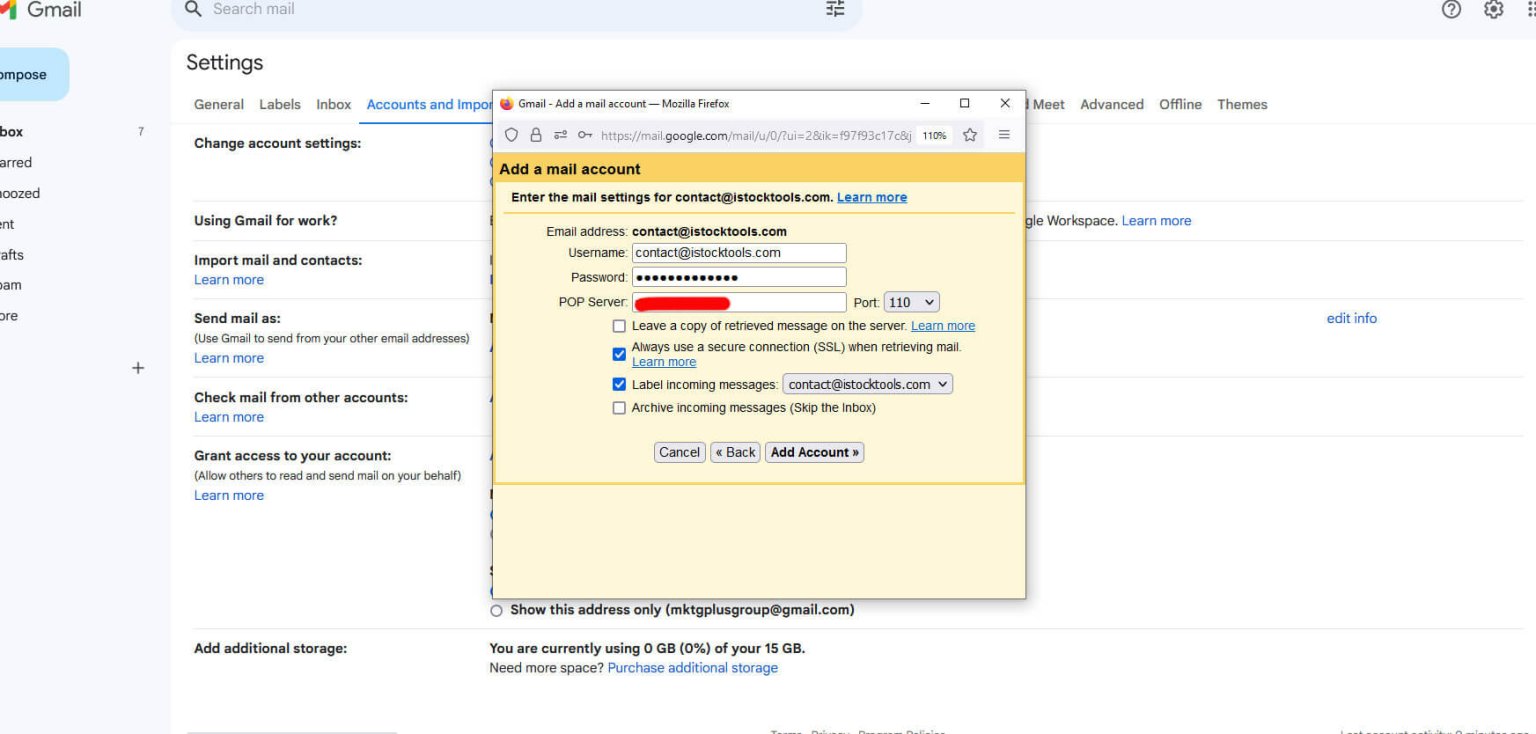Open the General settings tab
This screenshot has width=1536, height=734.
[x=218, y=104]
